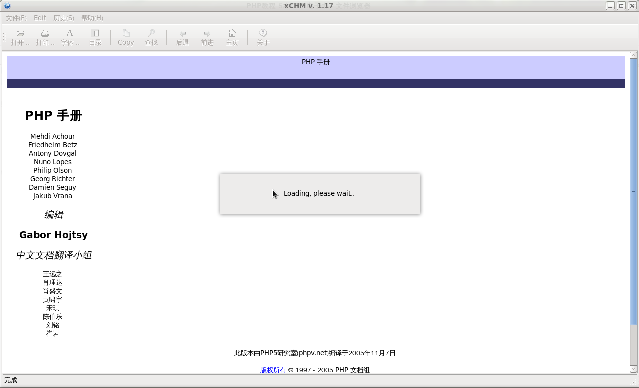Click the author name 'Antony Dovgal'

tap(53, 153)
